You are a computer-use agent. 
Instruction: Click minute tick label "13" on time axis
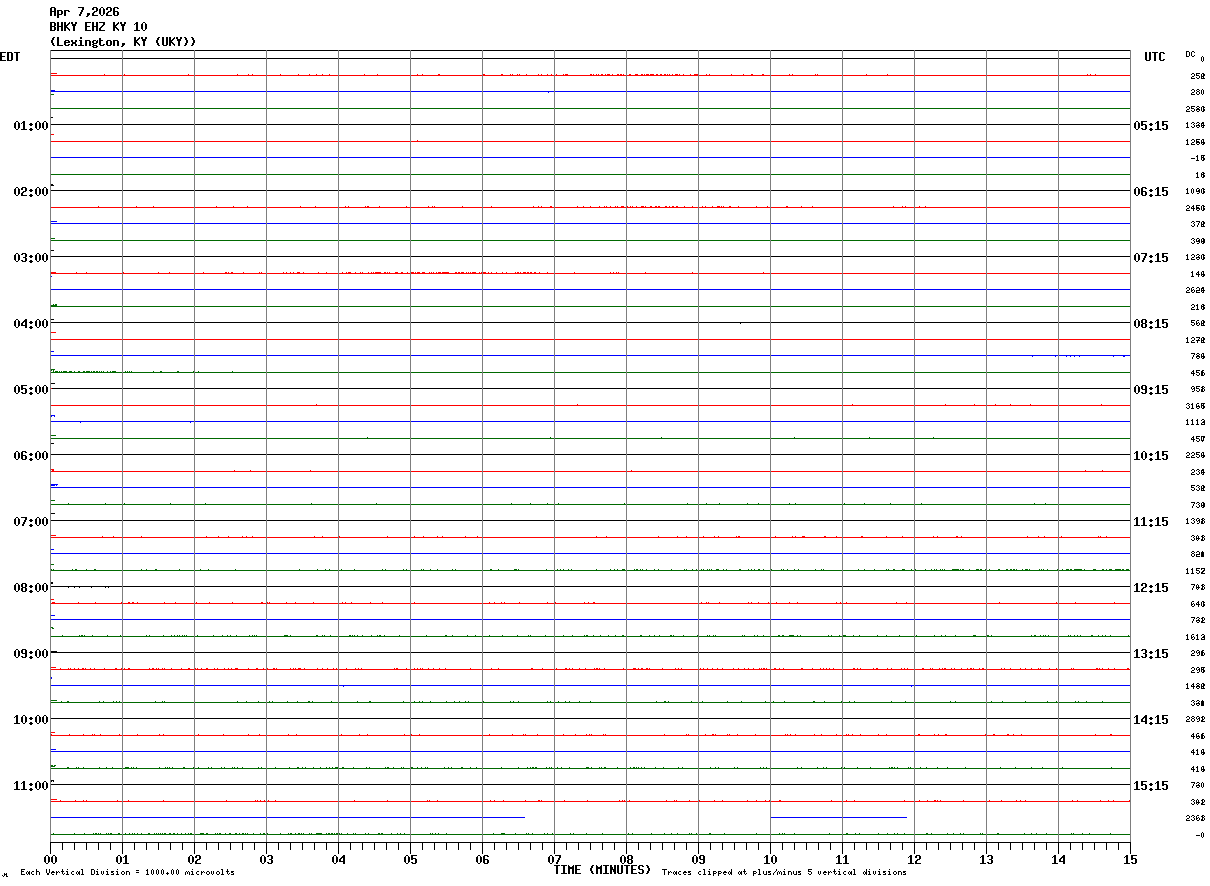pyautogui.click(x=986, y=859)
